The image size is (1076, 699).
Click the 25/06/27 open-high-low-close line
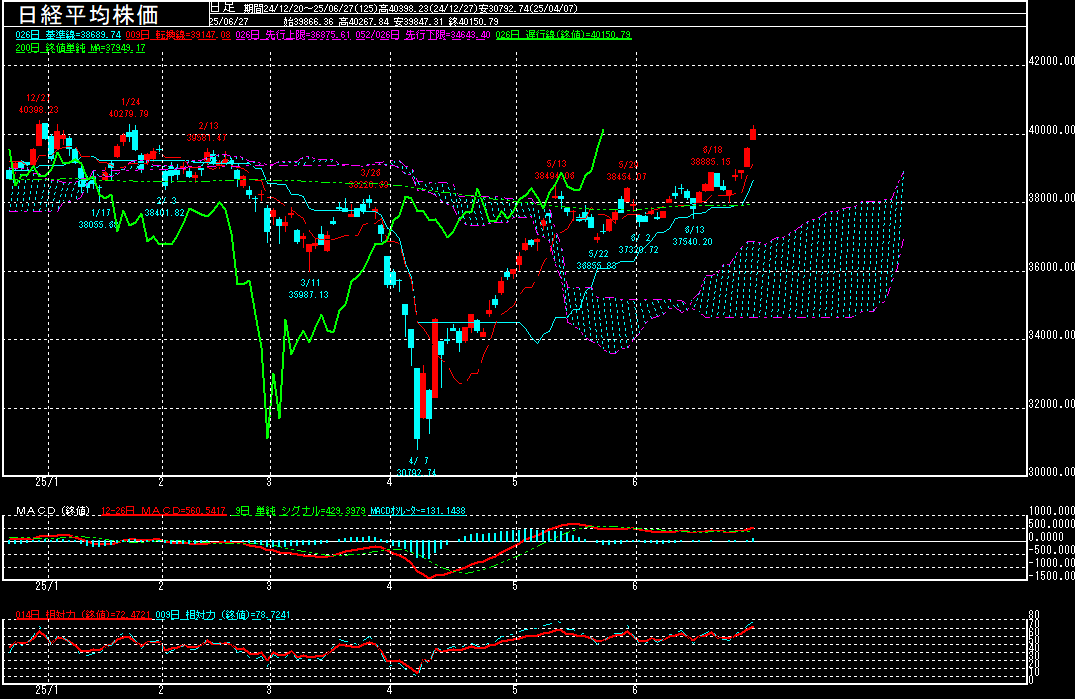coord(353,21)
